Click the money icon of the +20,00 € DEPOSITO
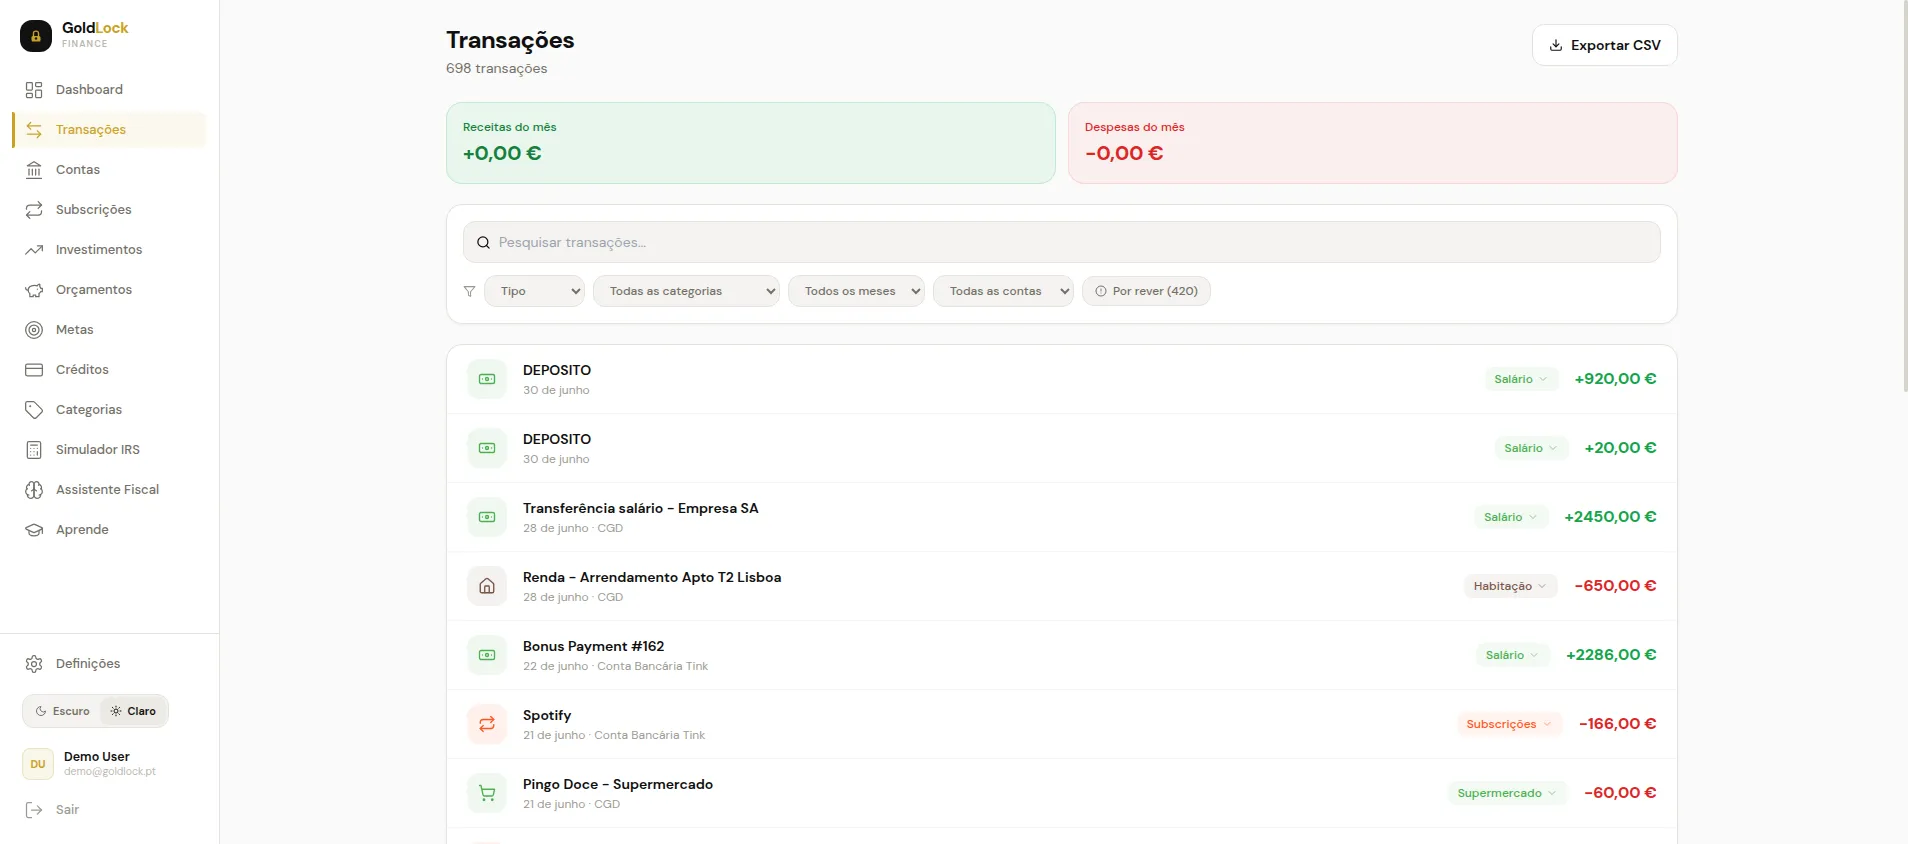Image resolution: width=1908 pixels, height=844 pixels. click(487, 448)
